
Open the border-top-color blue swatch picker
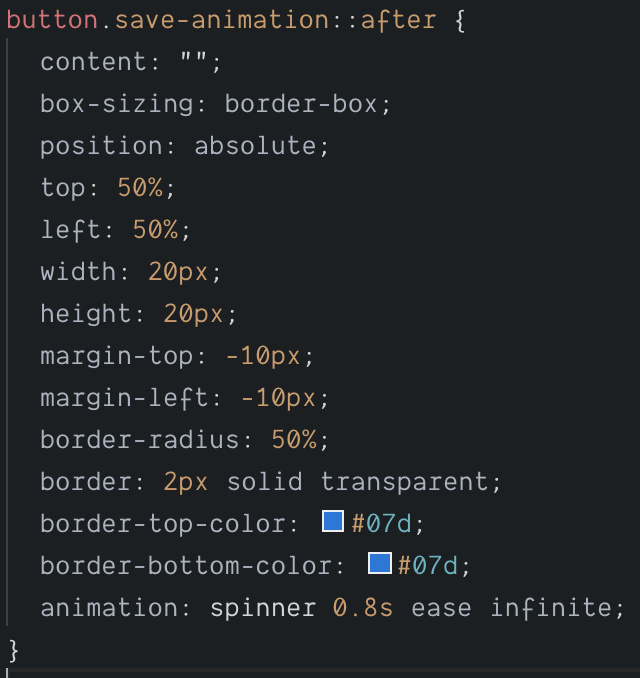click(x=333, y=521)
